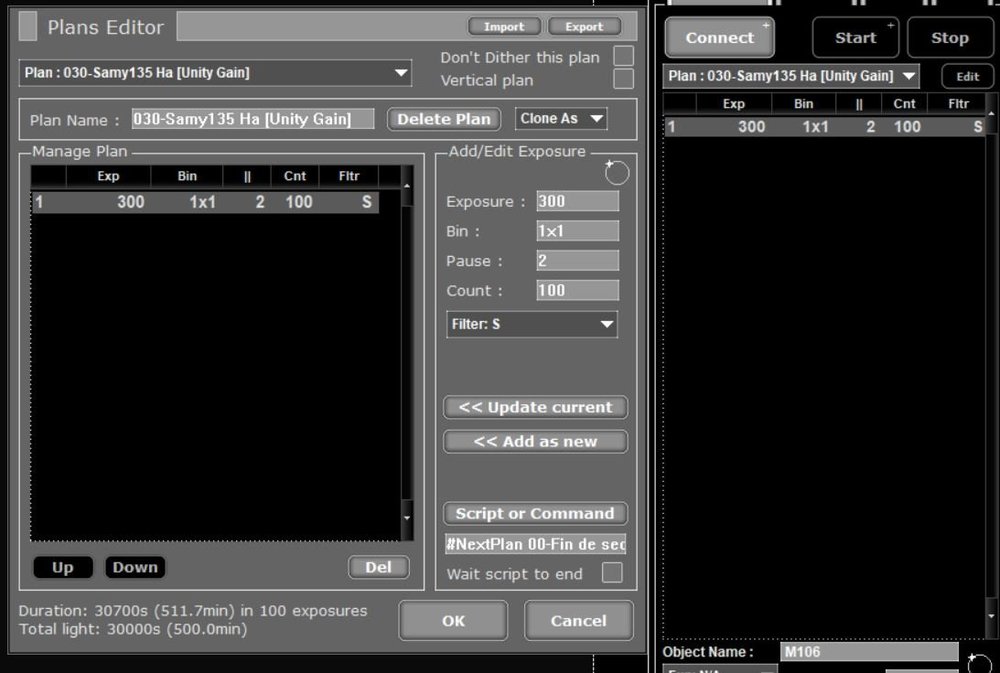Select exposure row 1 in Manage Plan

coord(205,202)
